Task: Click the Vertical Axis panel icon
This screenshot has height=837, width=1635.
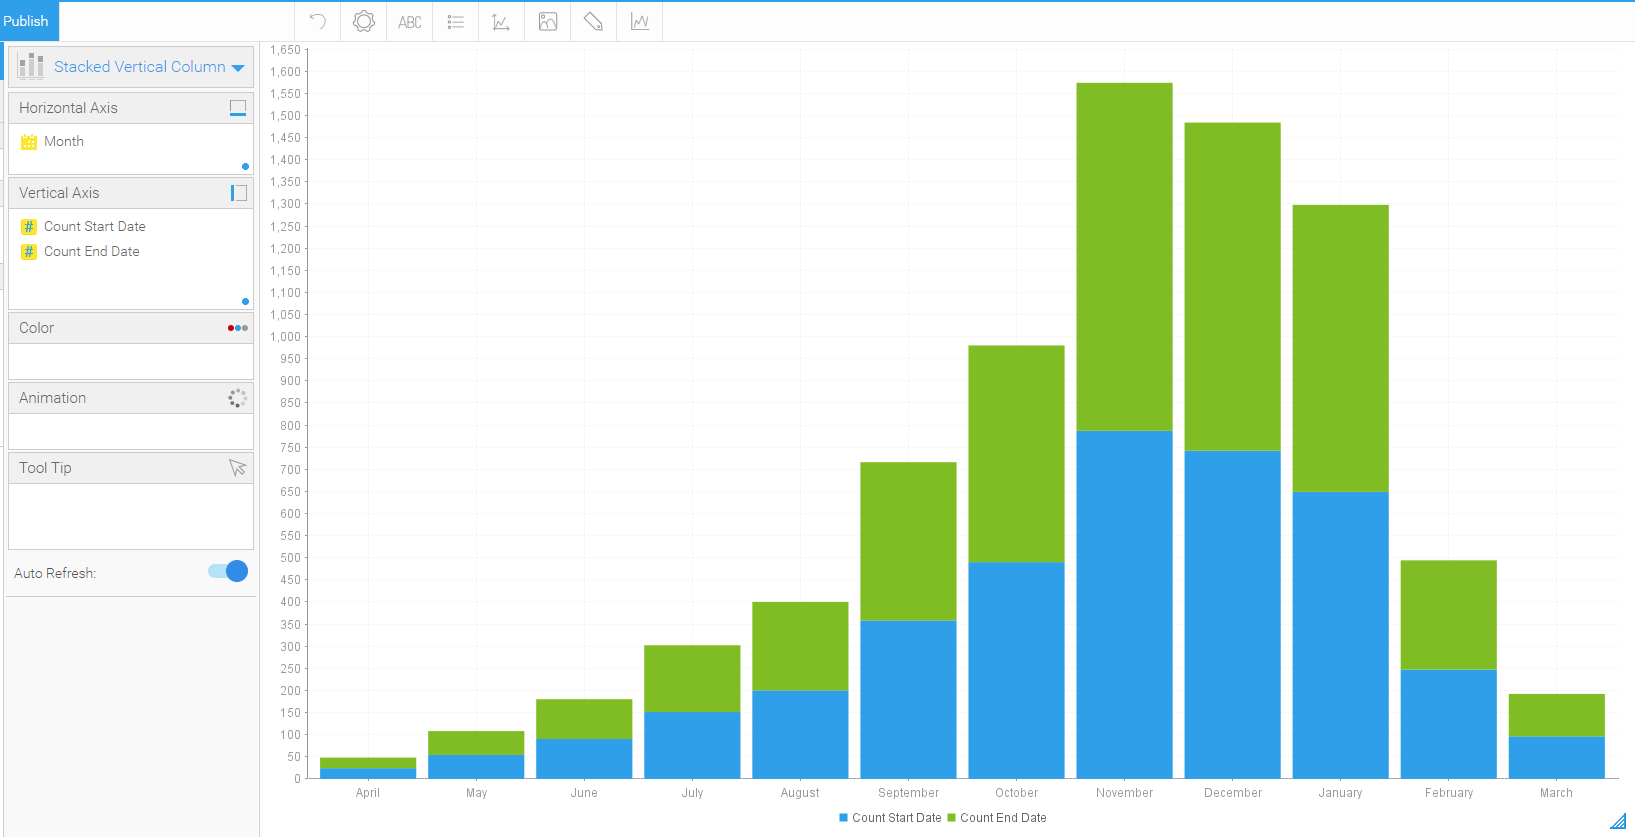Action: coord(238,193)
